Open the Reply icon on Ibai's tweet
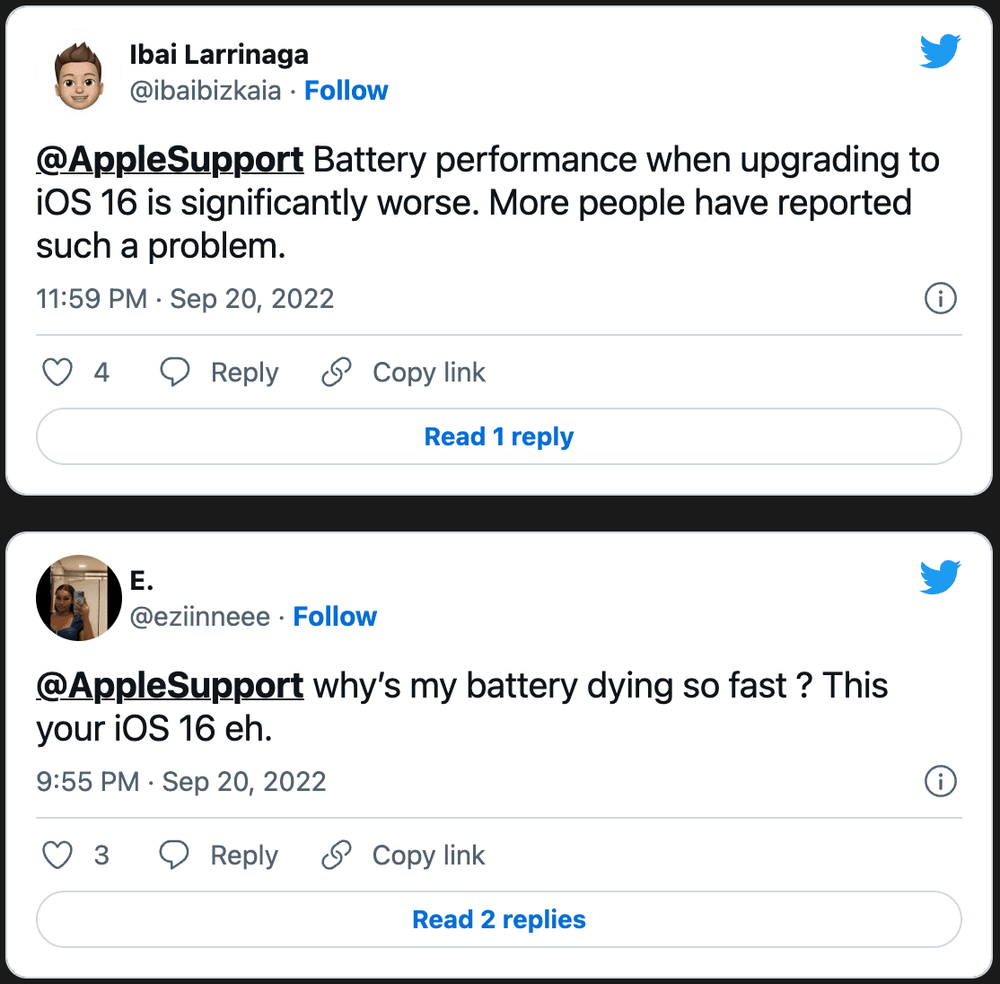The height and width of the screenshot is (984, 1000). (x=175, y=371)
